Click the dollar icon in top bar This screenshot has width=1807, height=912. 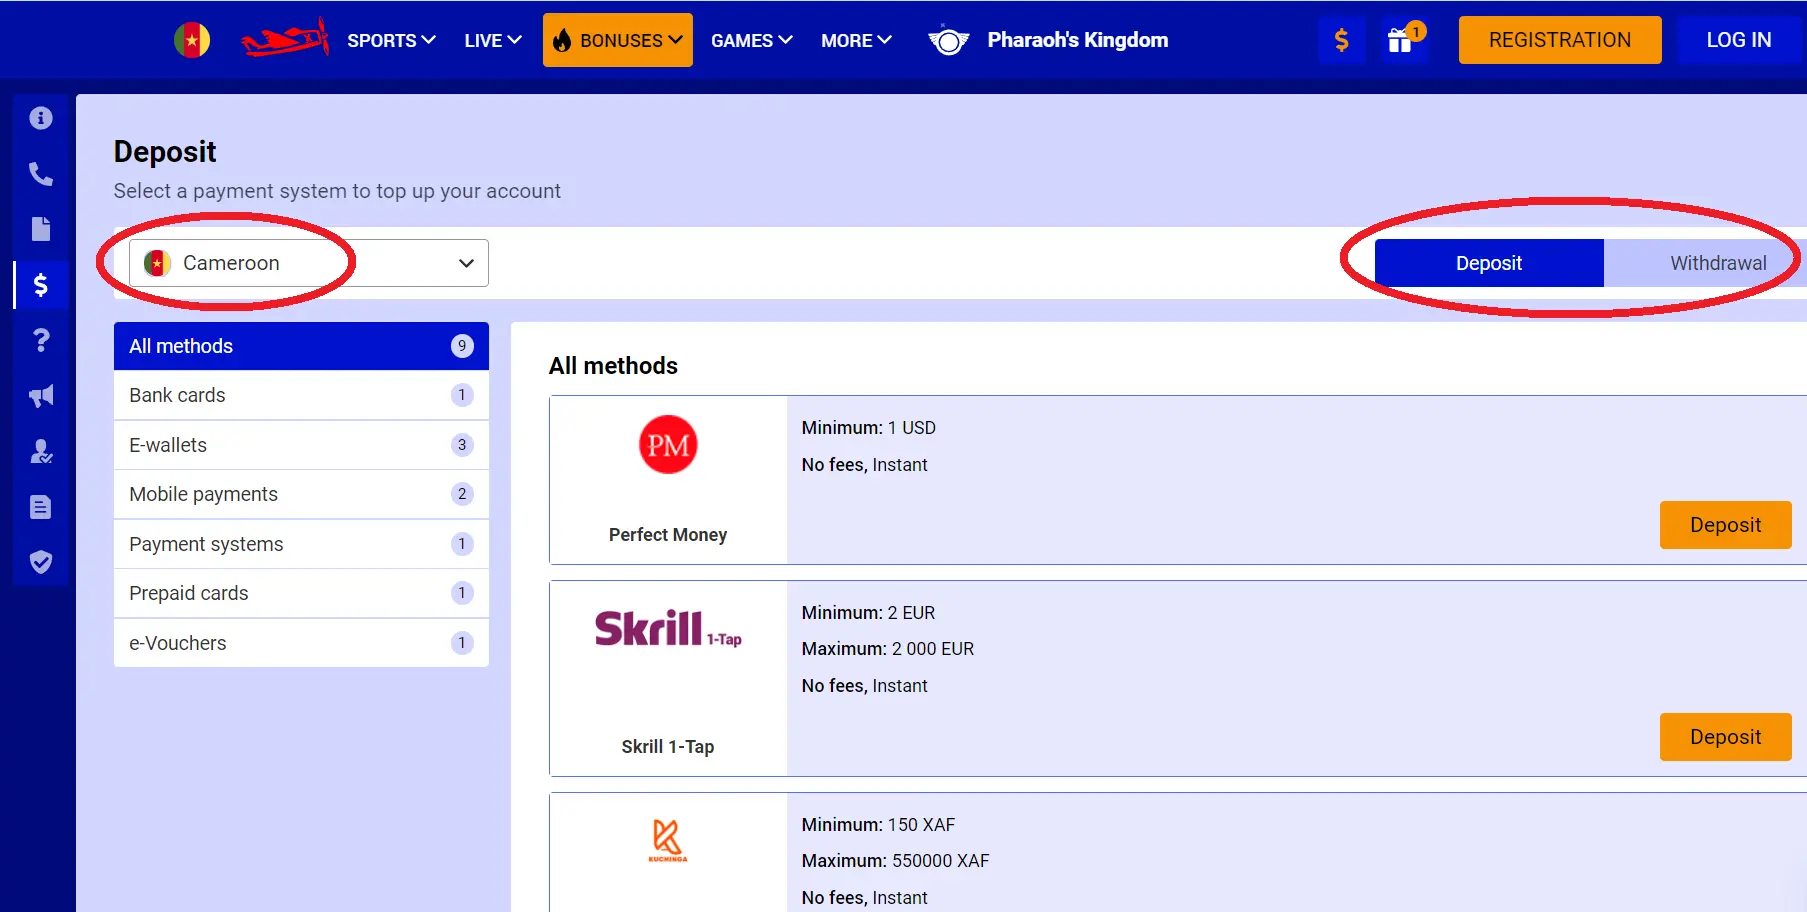(x=1341, y=41)
